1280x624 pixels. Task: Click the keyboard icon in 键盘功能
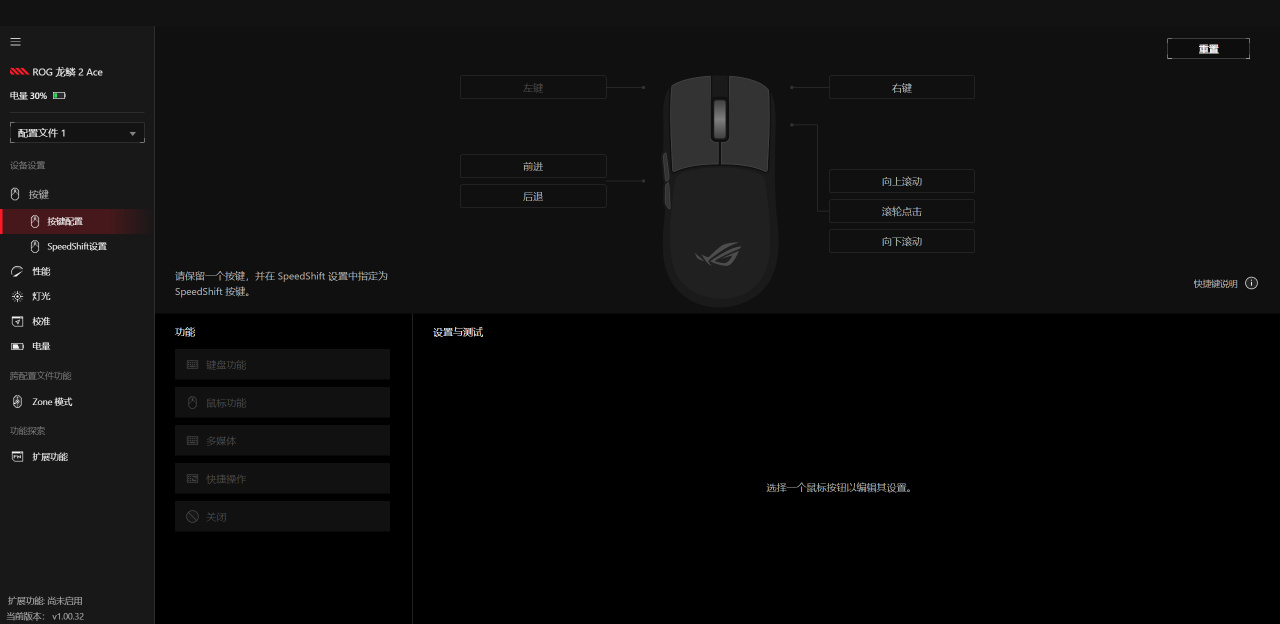193,364
